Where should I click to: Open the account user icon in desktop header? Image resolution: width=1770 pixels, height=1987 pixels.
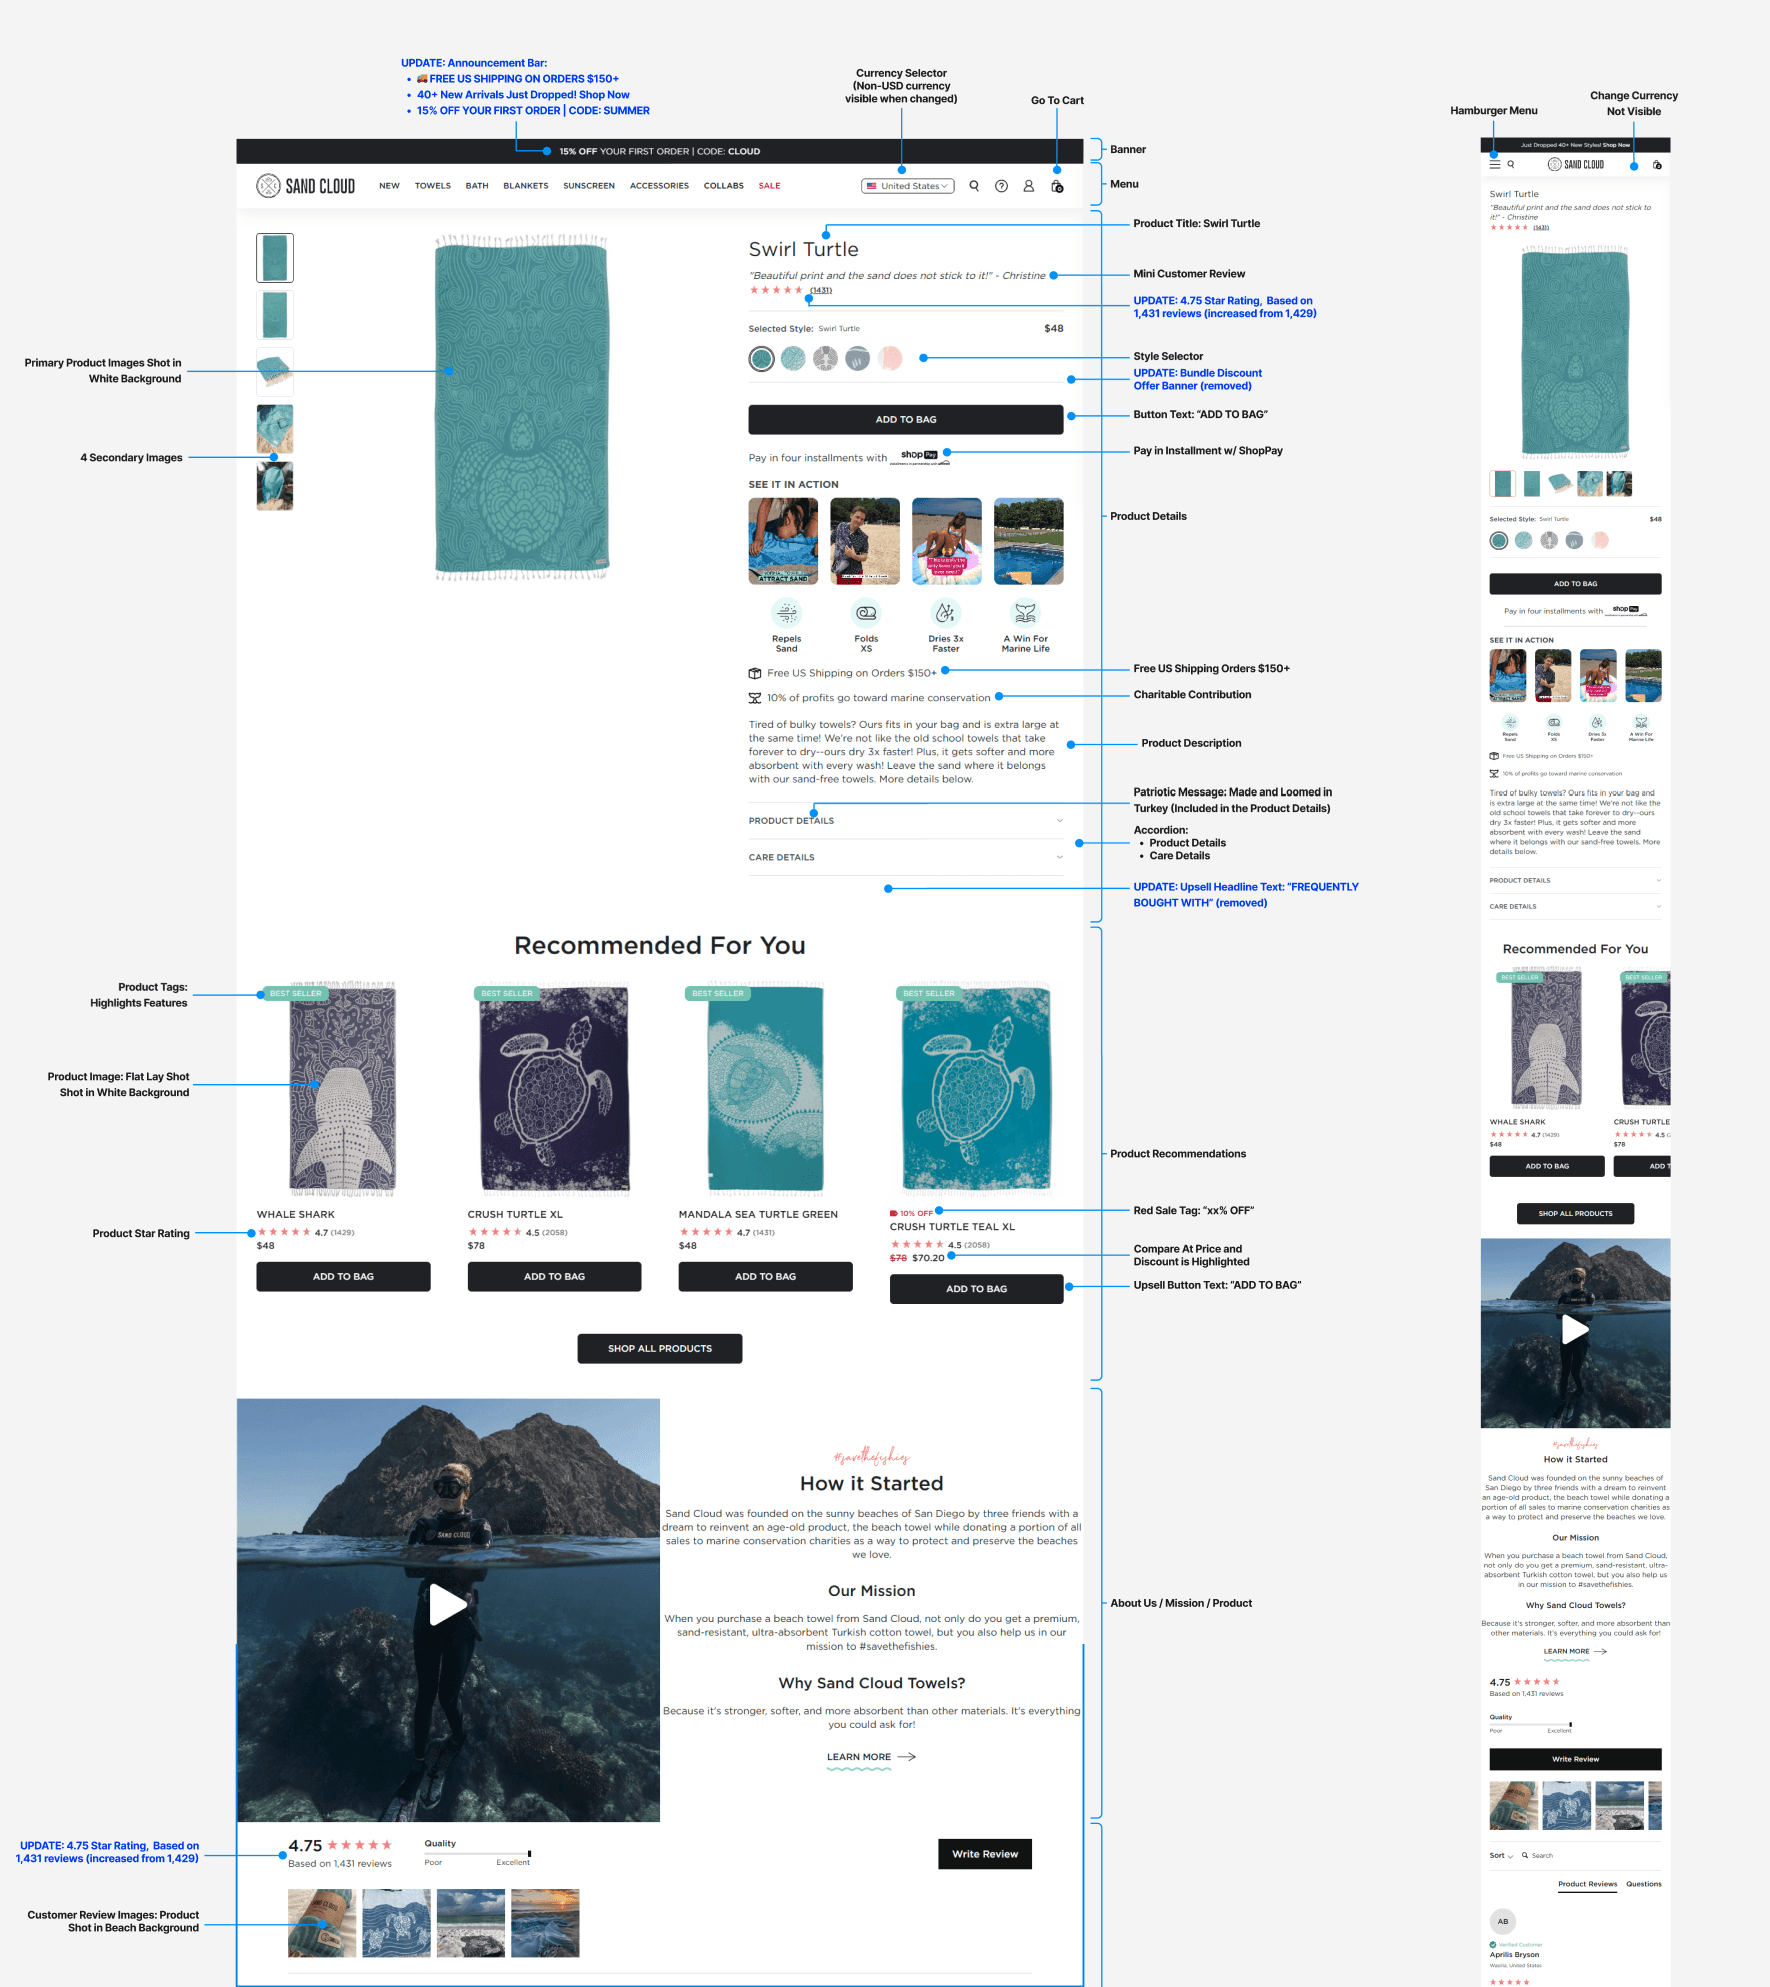[1028, 186]
